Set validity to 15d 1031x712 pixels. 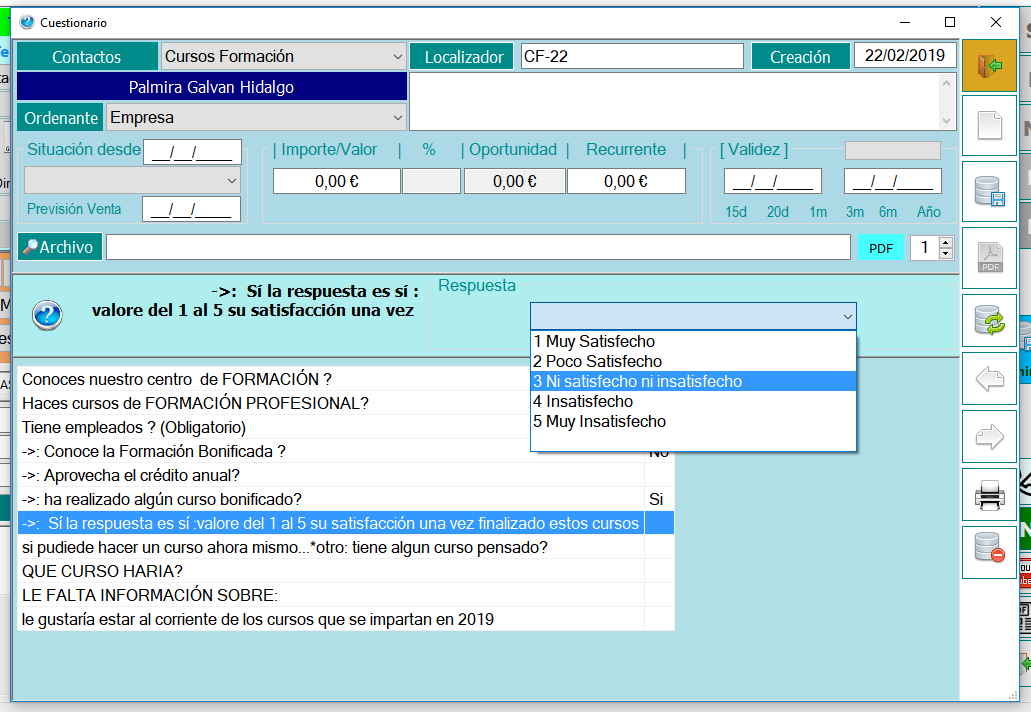click(736, 212)
